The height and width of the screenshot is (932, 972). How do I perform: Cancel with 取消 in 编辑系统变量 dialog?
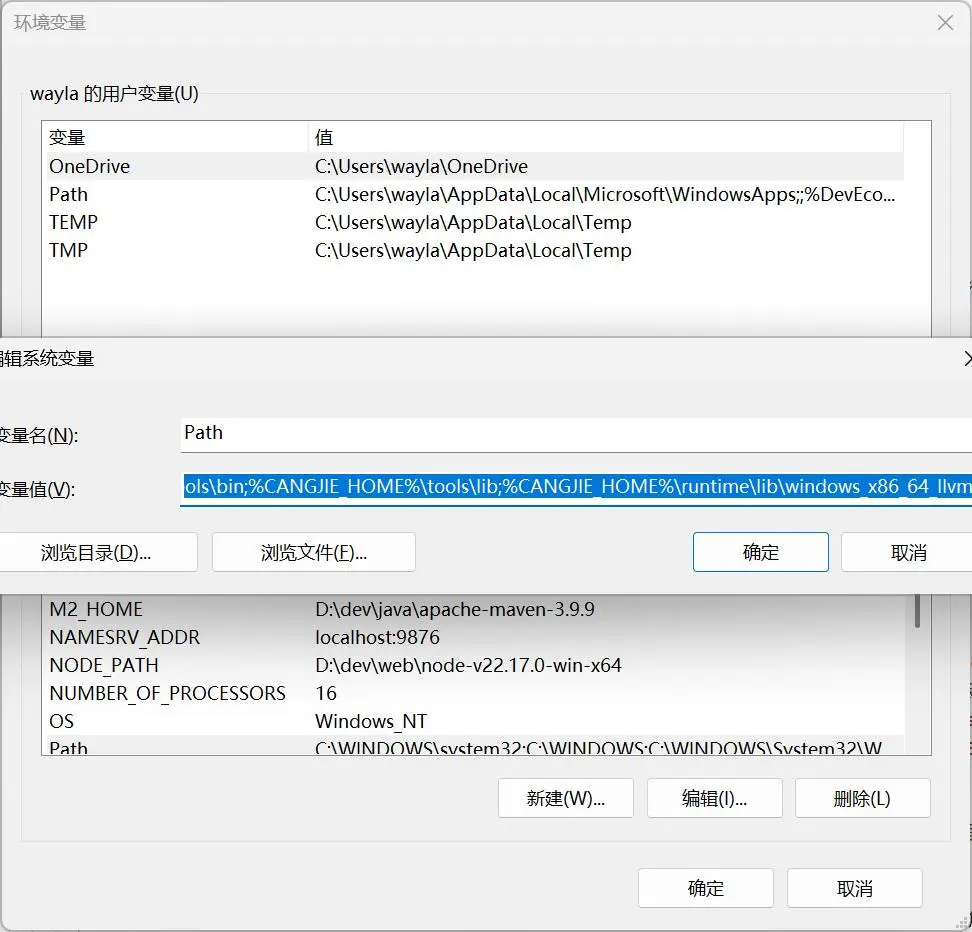pyautogui.click(x=908, y=552)
